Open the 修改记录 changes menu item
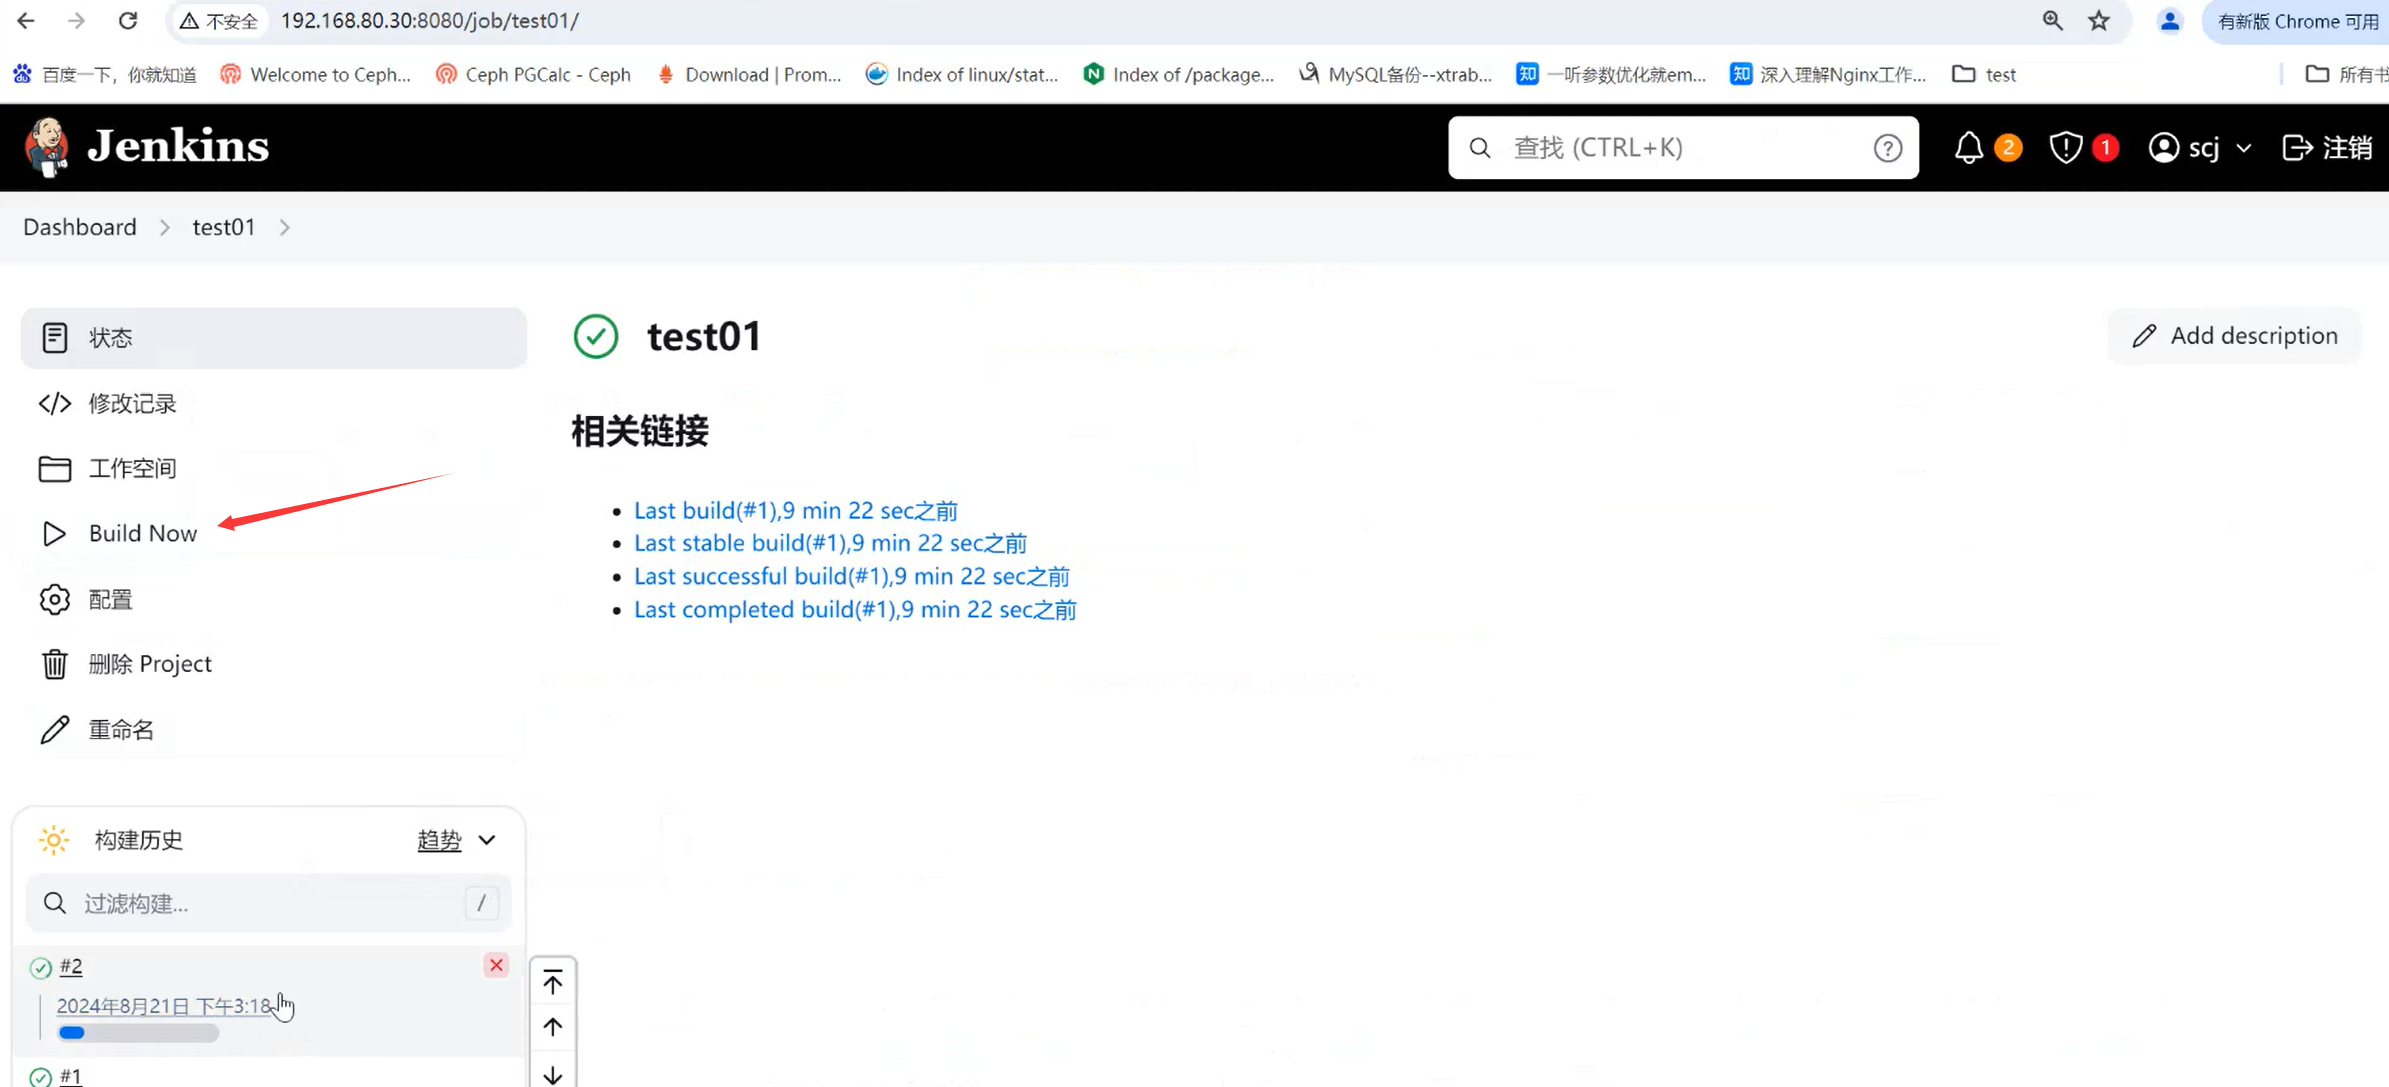 pyautogui.click(x=132, y=403)
